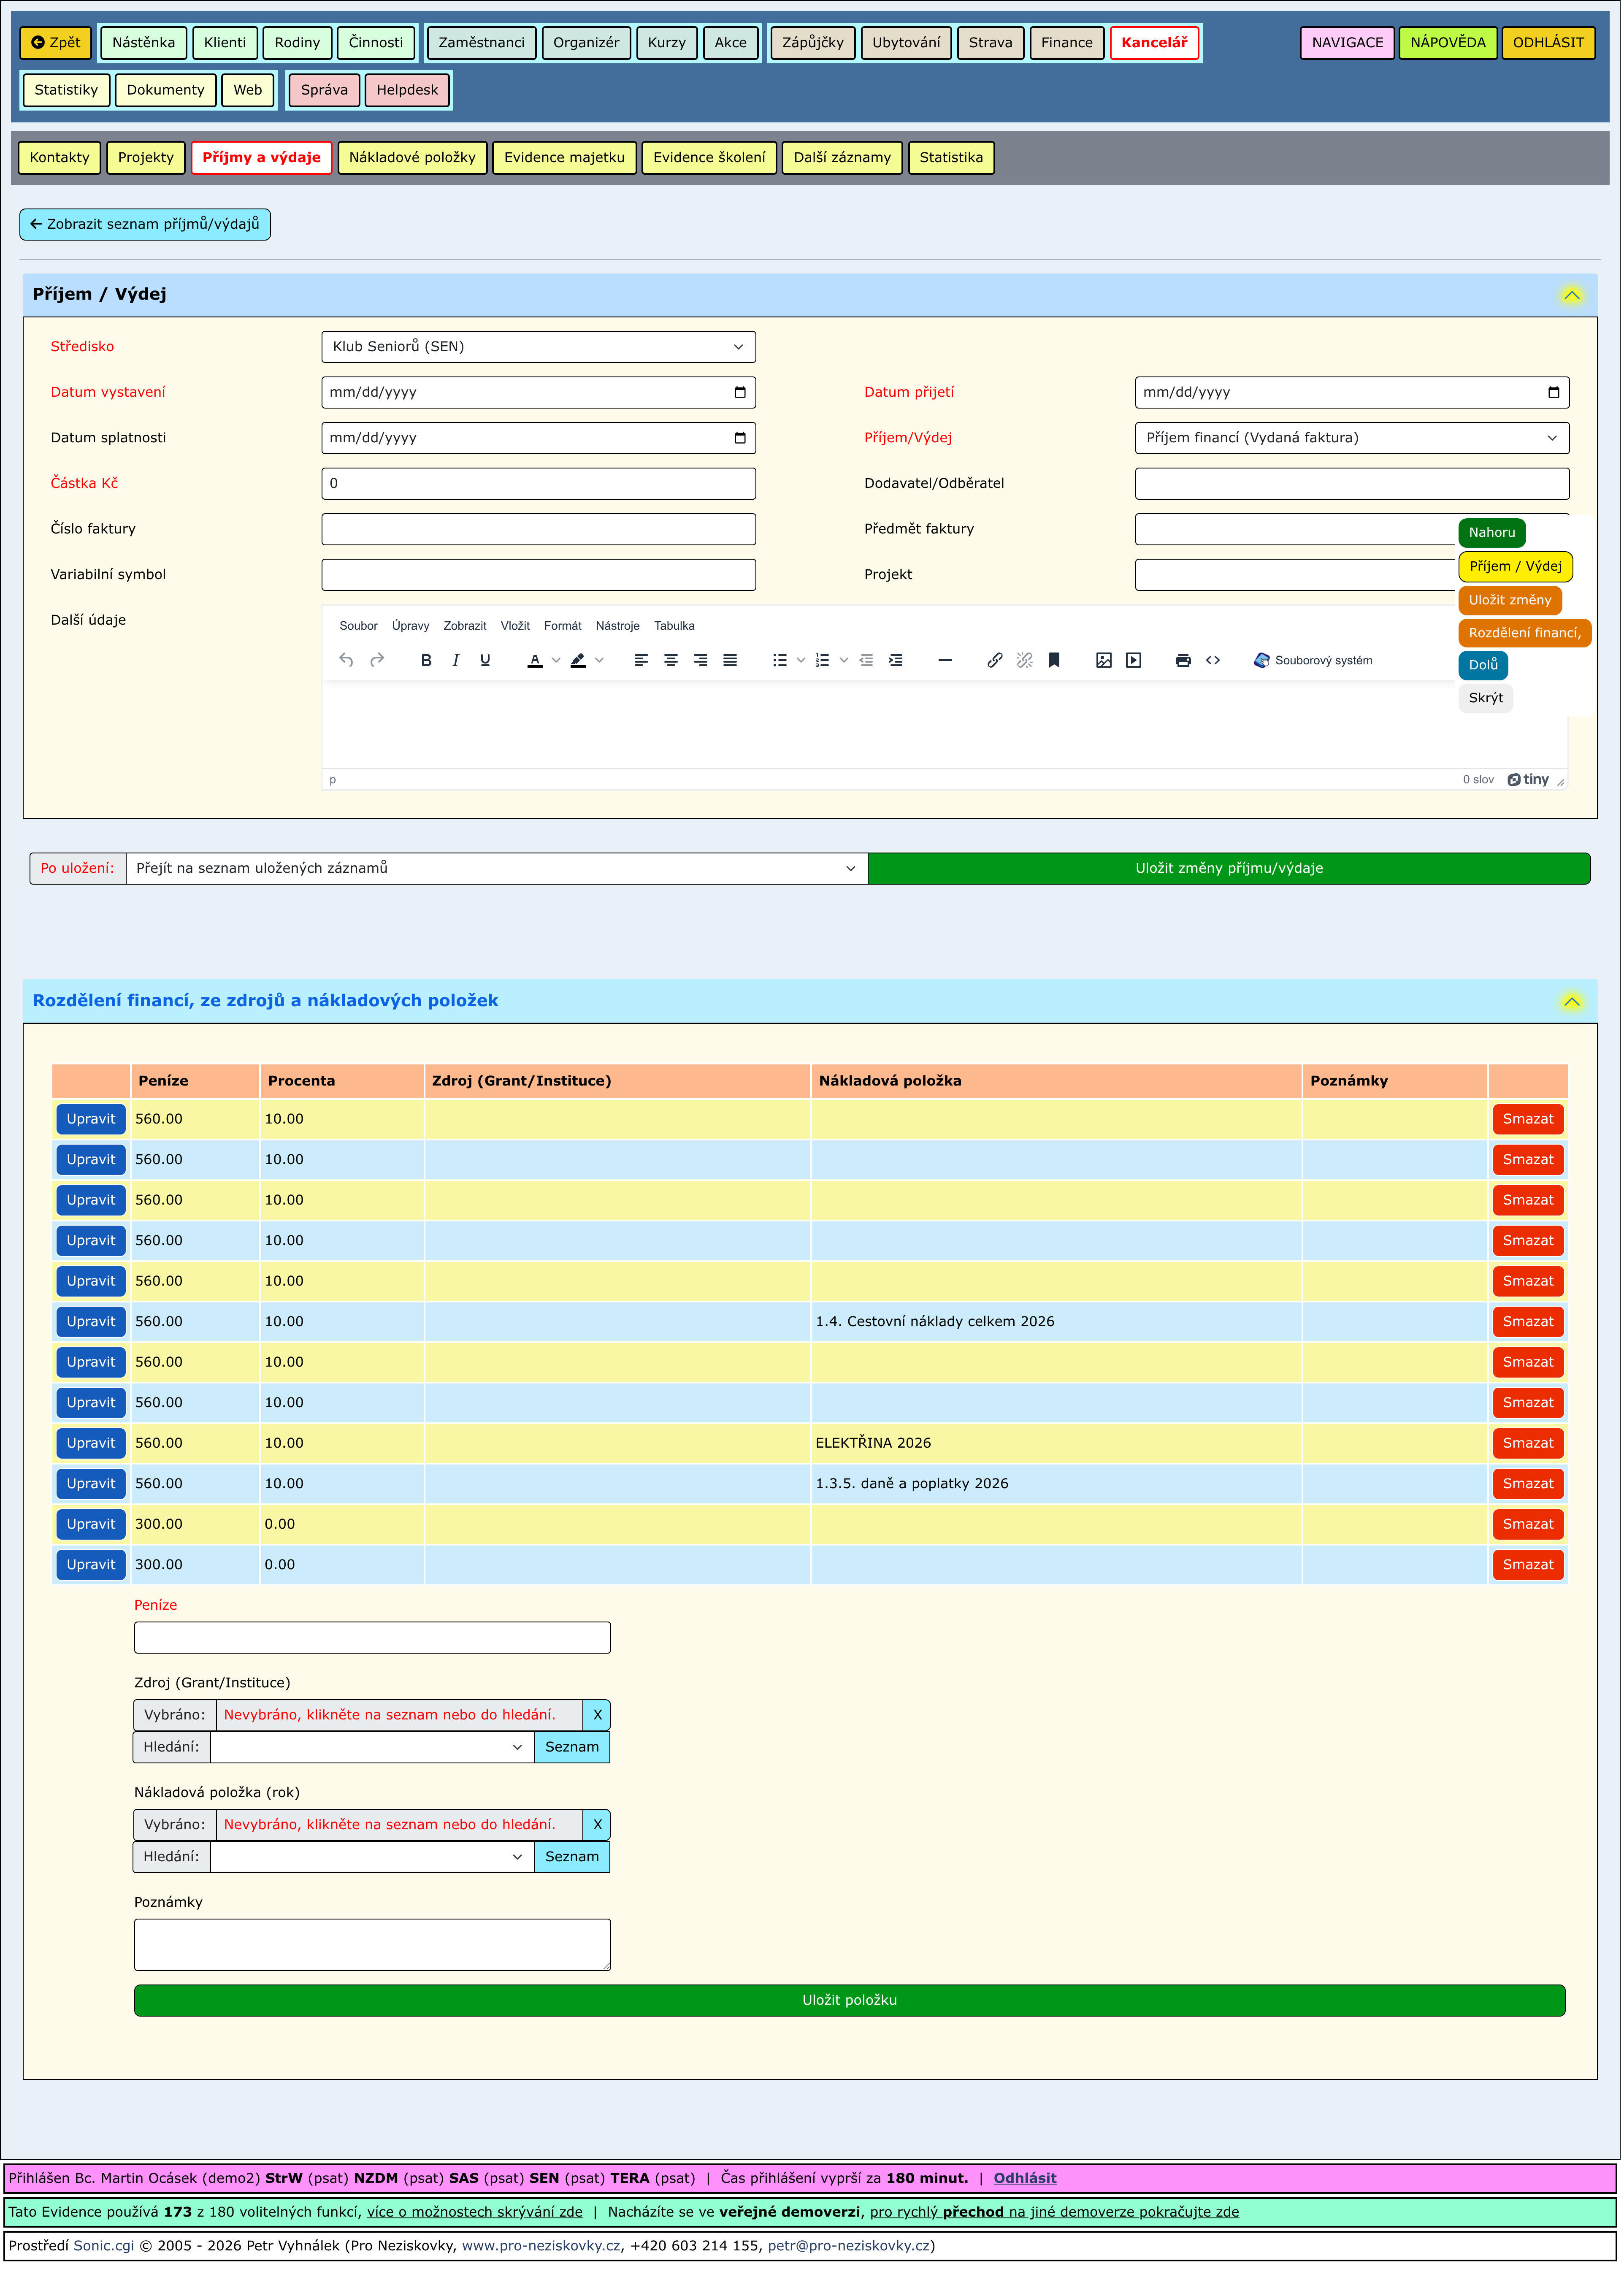The width and height of the screenshot is (1624, 2285).
Task: Click the bookmark anchor icon
Action: click(1054, 661)
